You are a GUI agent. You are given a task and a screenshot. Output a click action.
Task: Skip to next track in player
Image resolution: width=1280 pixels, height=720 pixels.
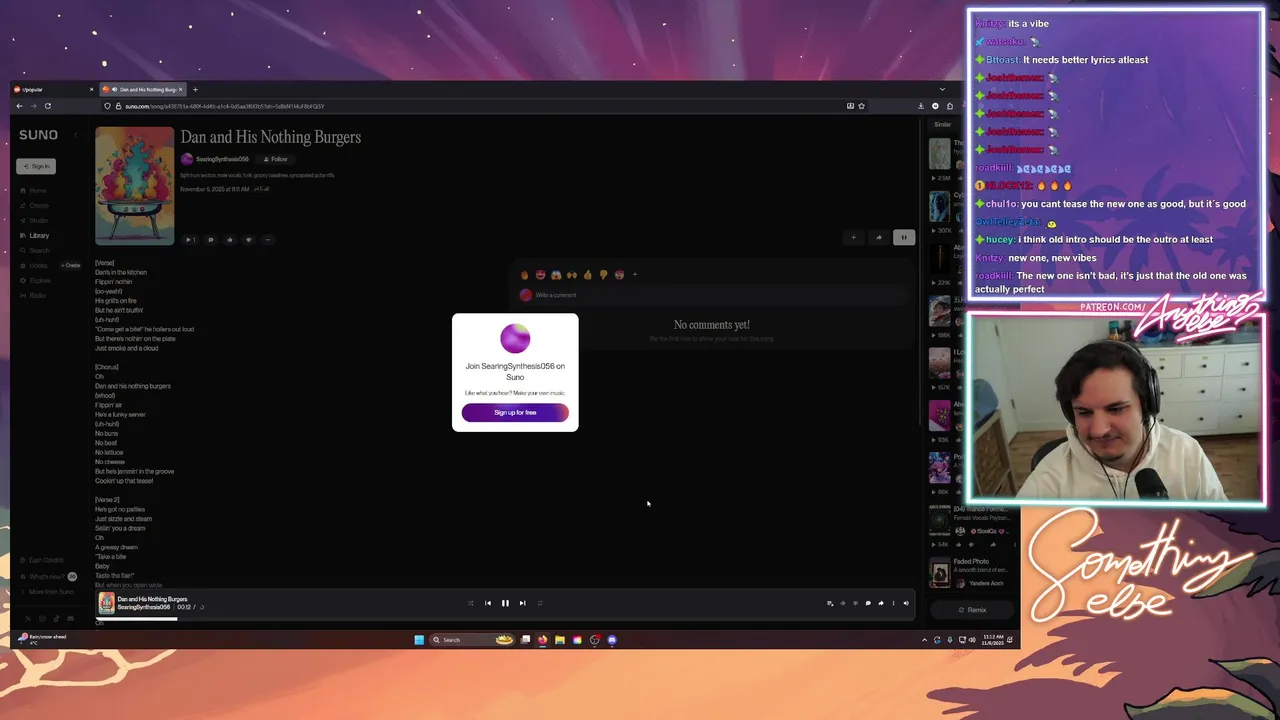(522, 603)
